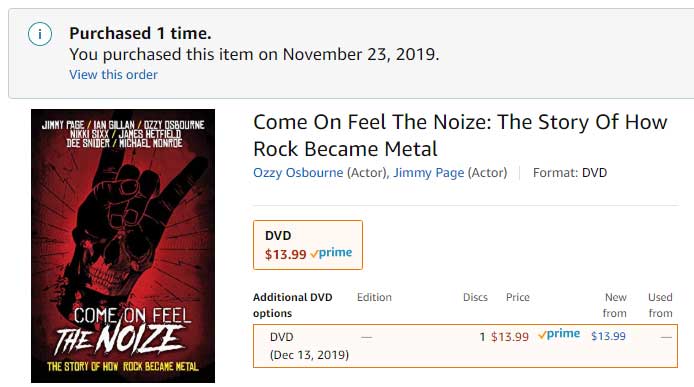Select DVD (Dec 13, 2019) option row
Screen dimensions: 694x387
tap(465, 346)
